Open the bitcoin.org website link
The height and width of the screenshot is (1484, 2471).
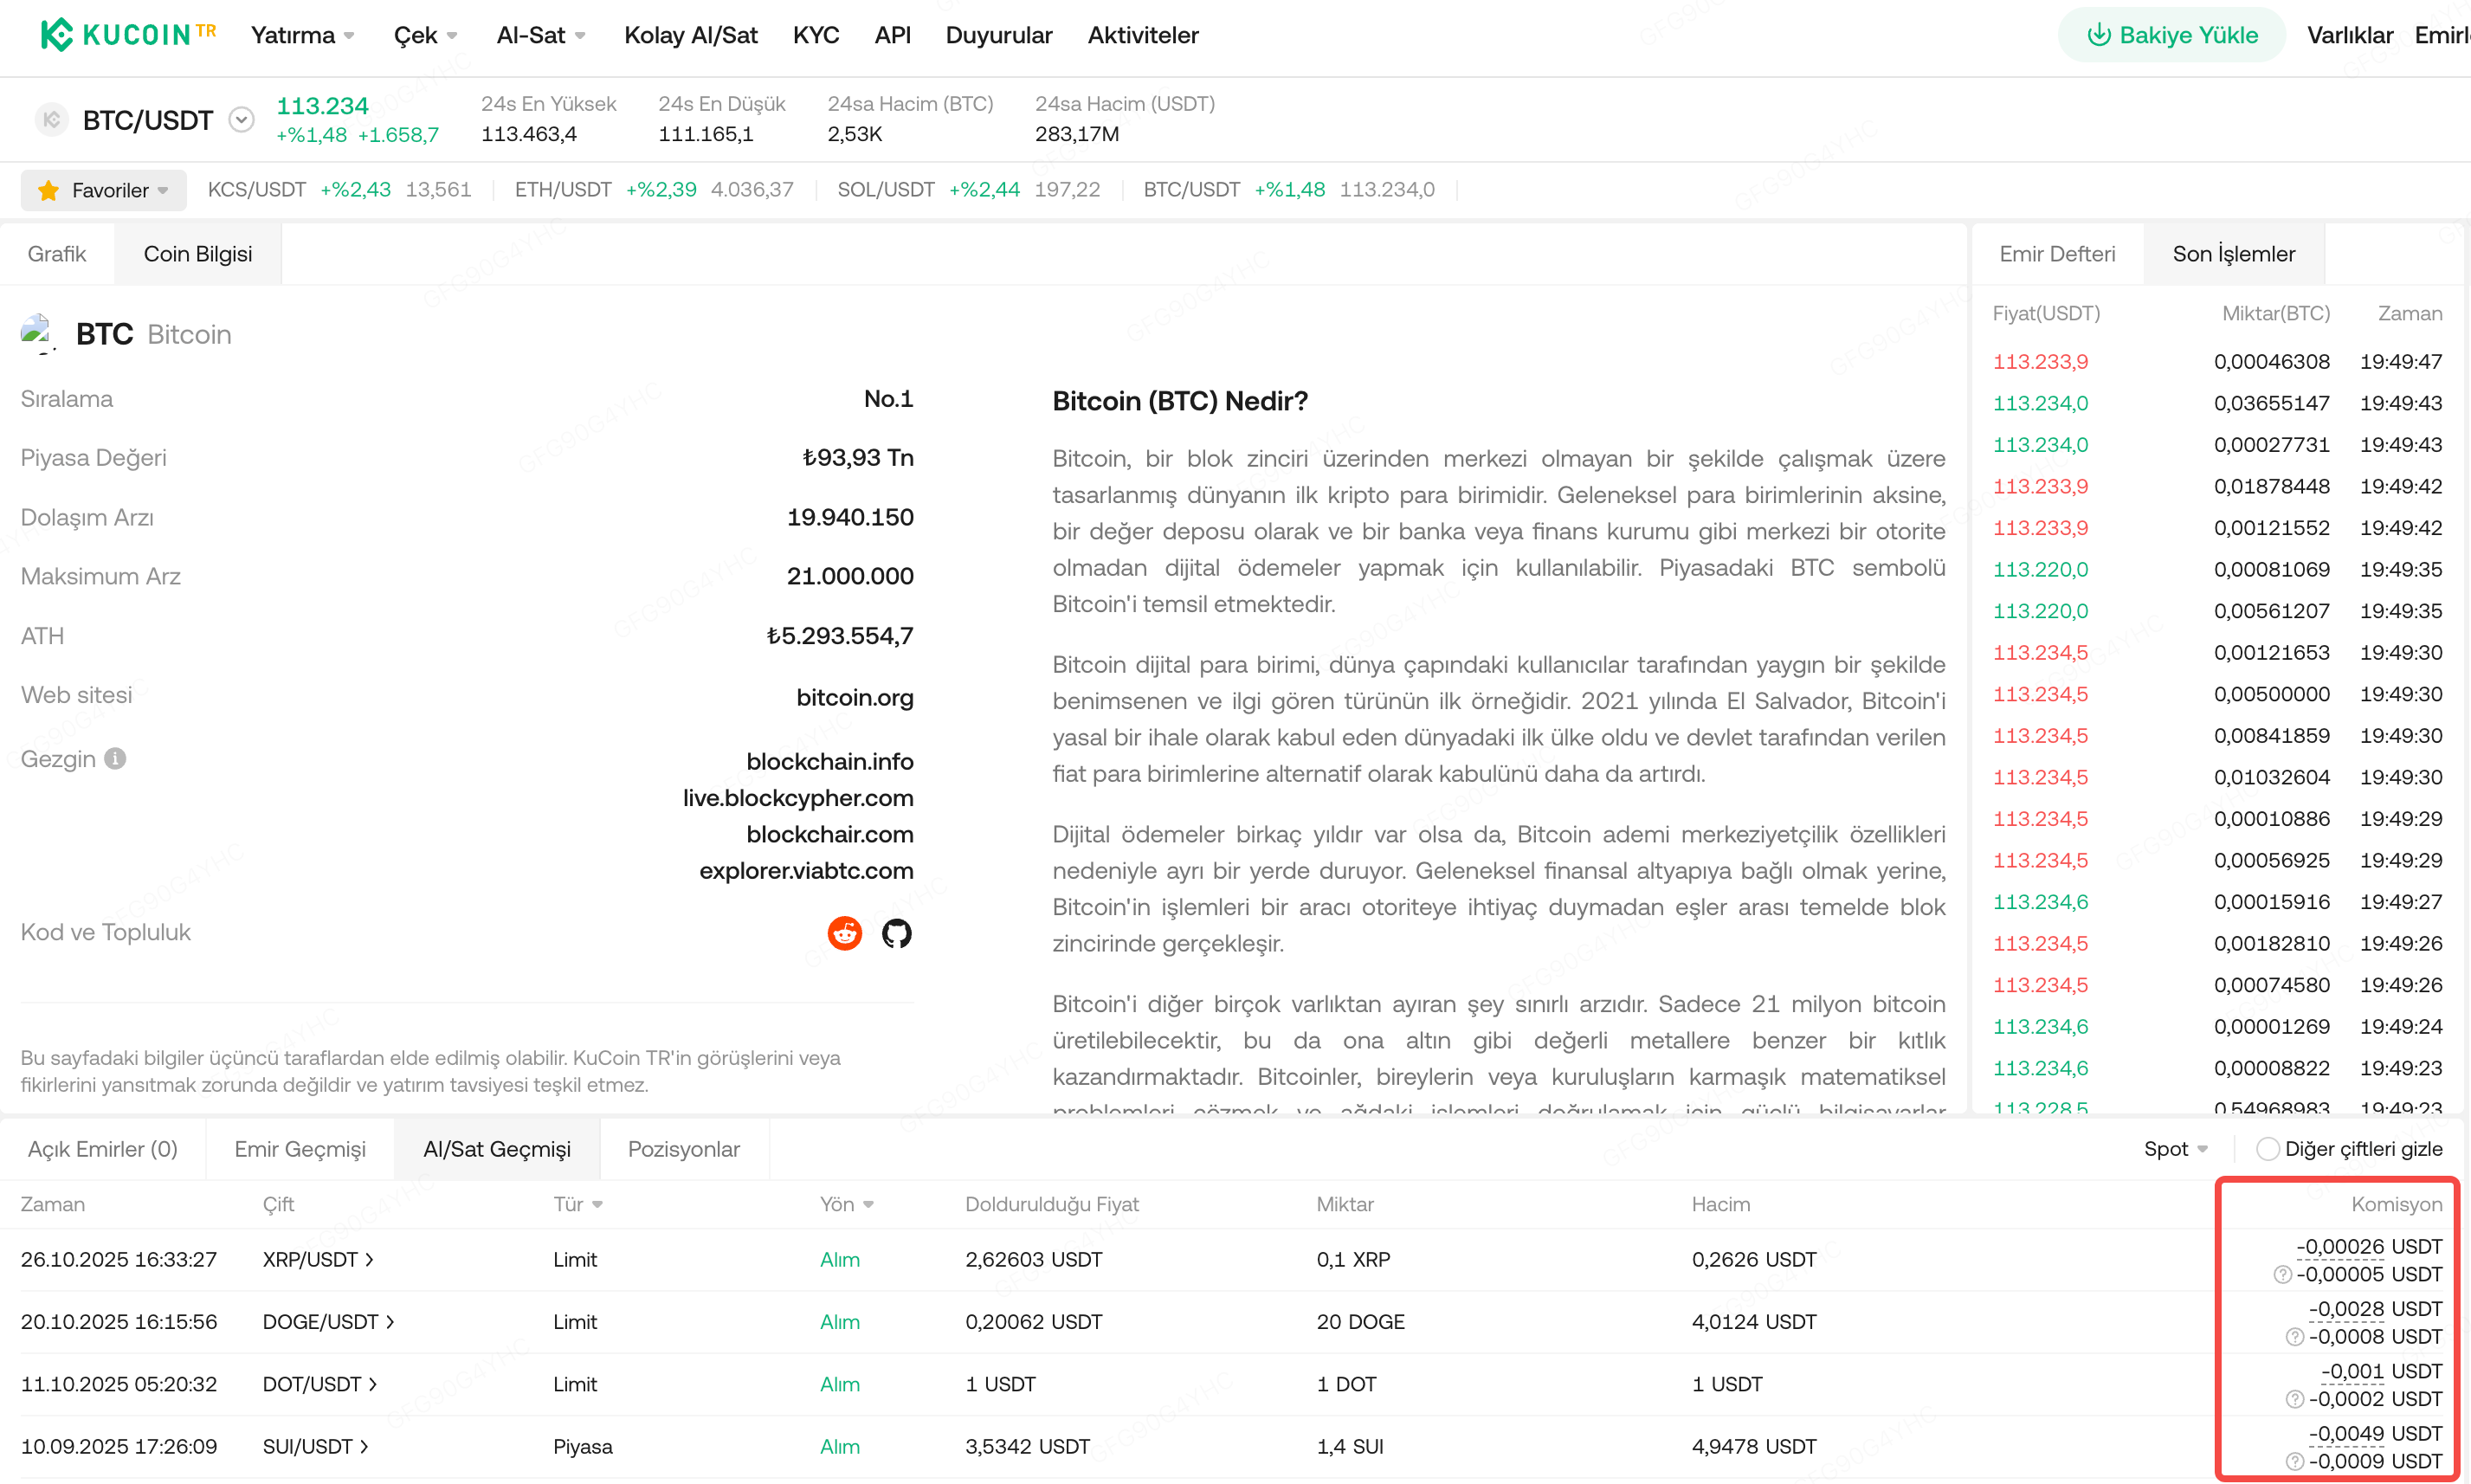(x=854, y=697)
